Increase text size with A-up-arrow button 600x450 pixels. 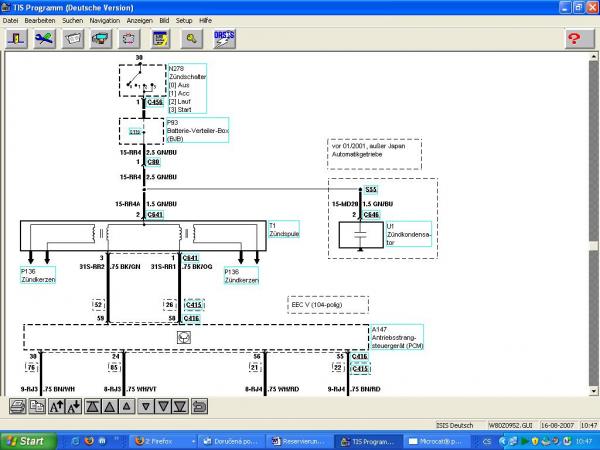pos(56,406)
